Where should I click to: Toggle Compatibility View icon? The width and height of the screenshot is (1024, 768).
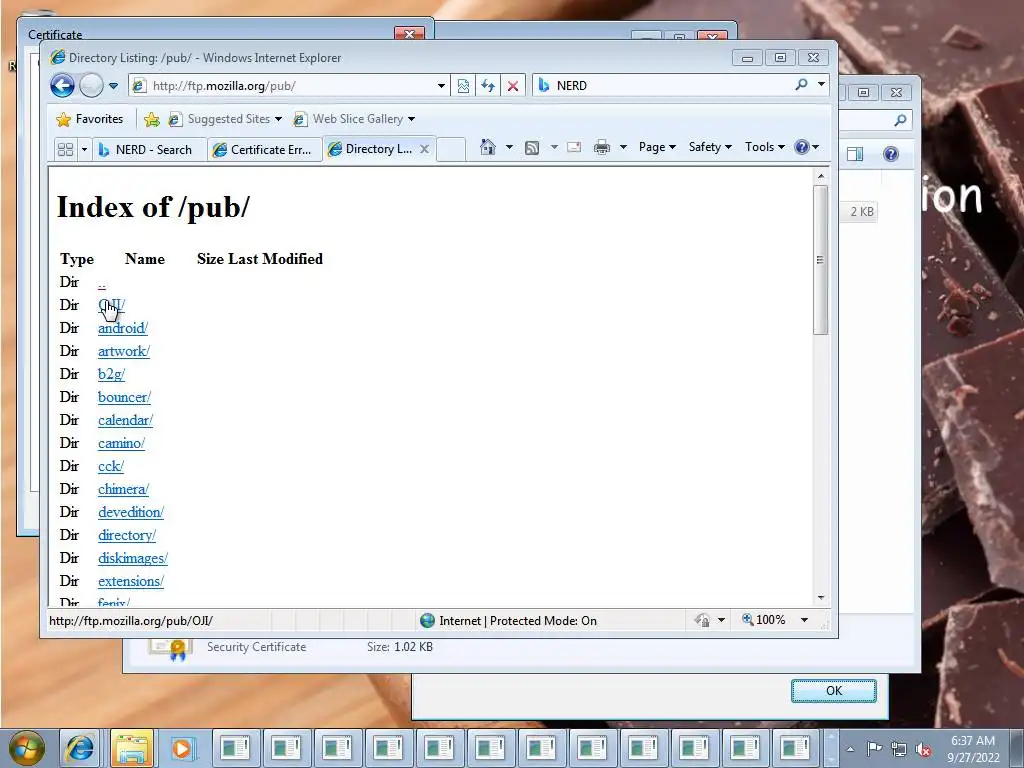click(463, 86)
